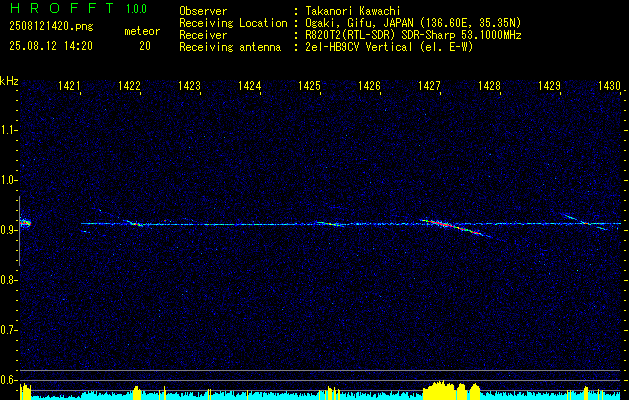The image size is (629, 400).
Task: Click the meteor count value 20
Action: pos(145,46)
